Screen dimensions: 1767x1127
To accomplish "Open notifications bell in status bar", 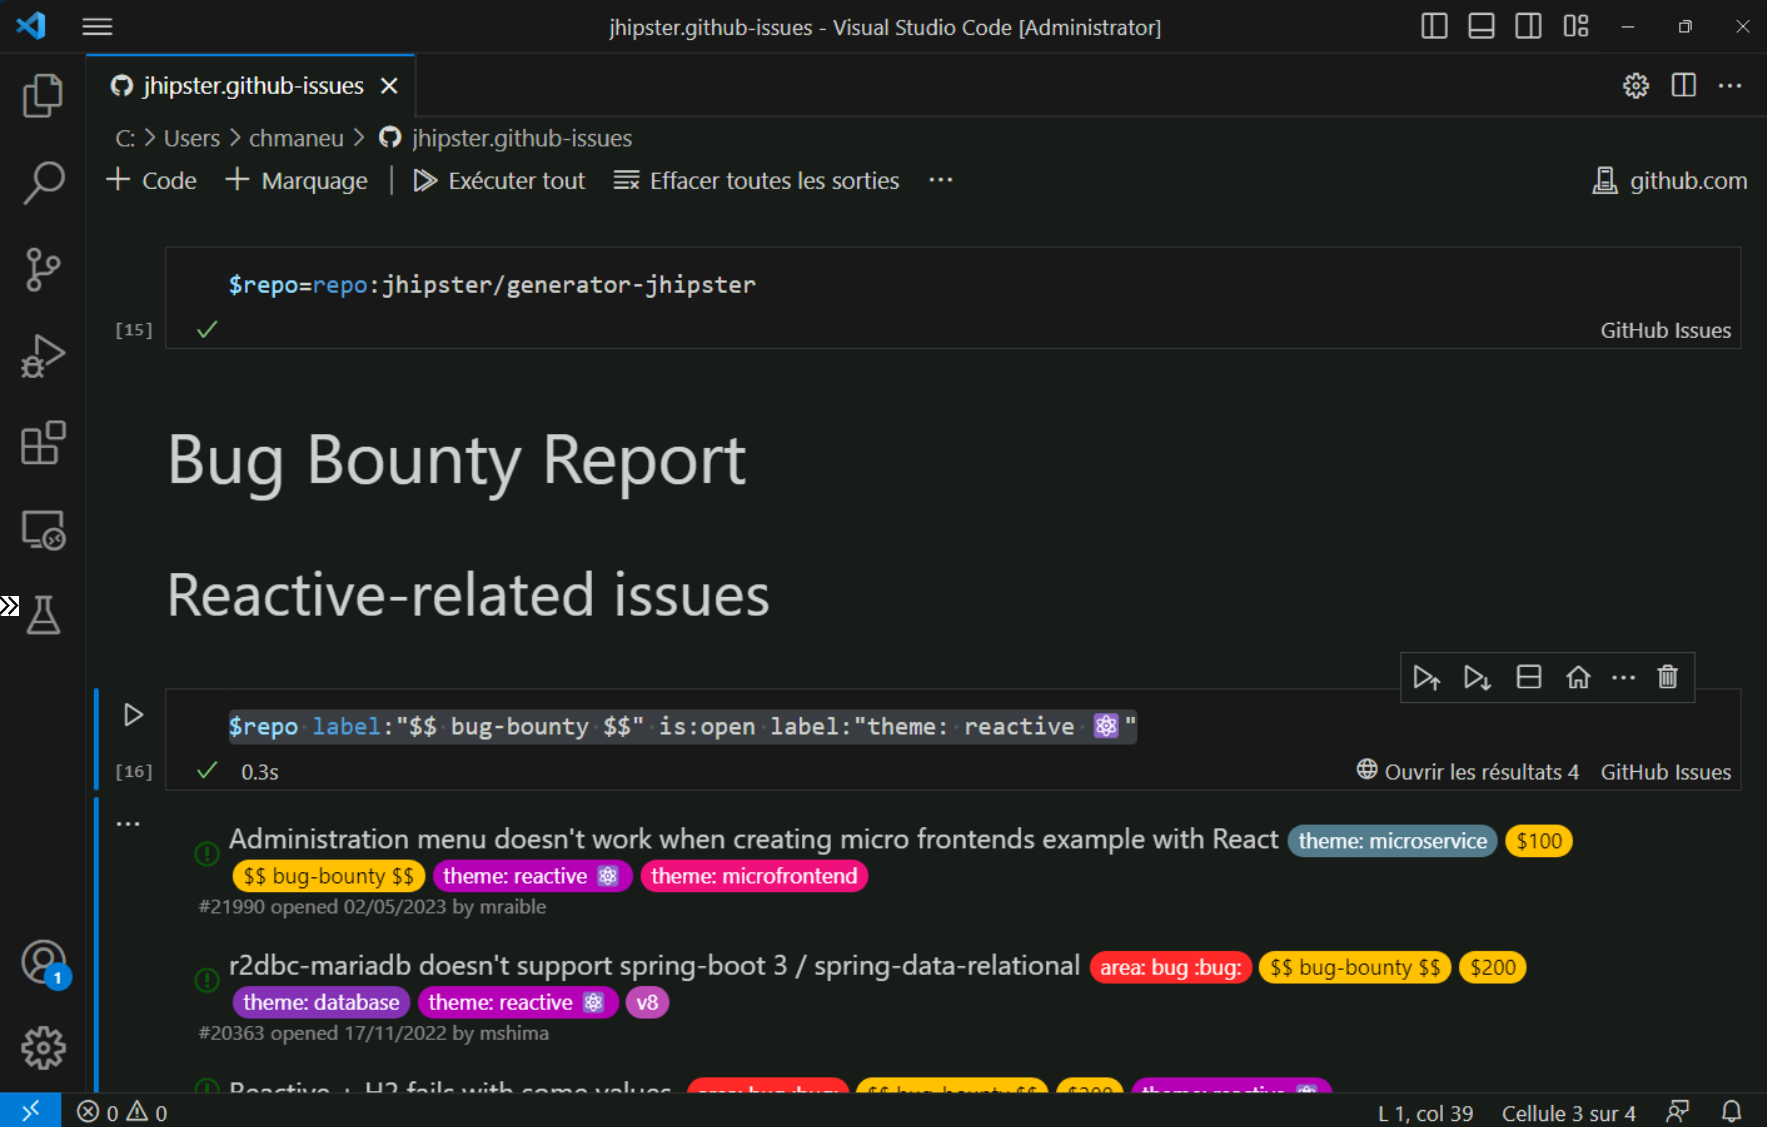I will click(1732, 1112).
